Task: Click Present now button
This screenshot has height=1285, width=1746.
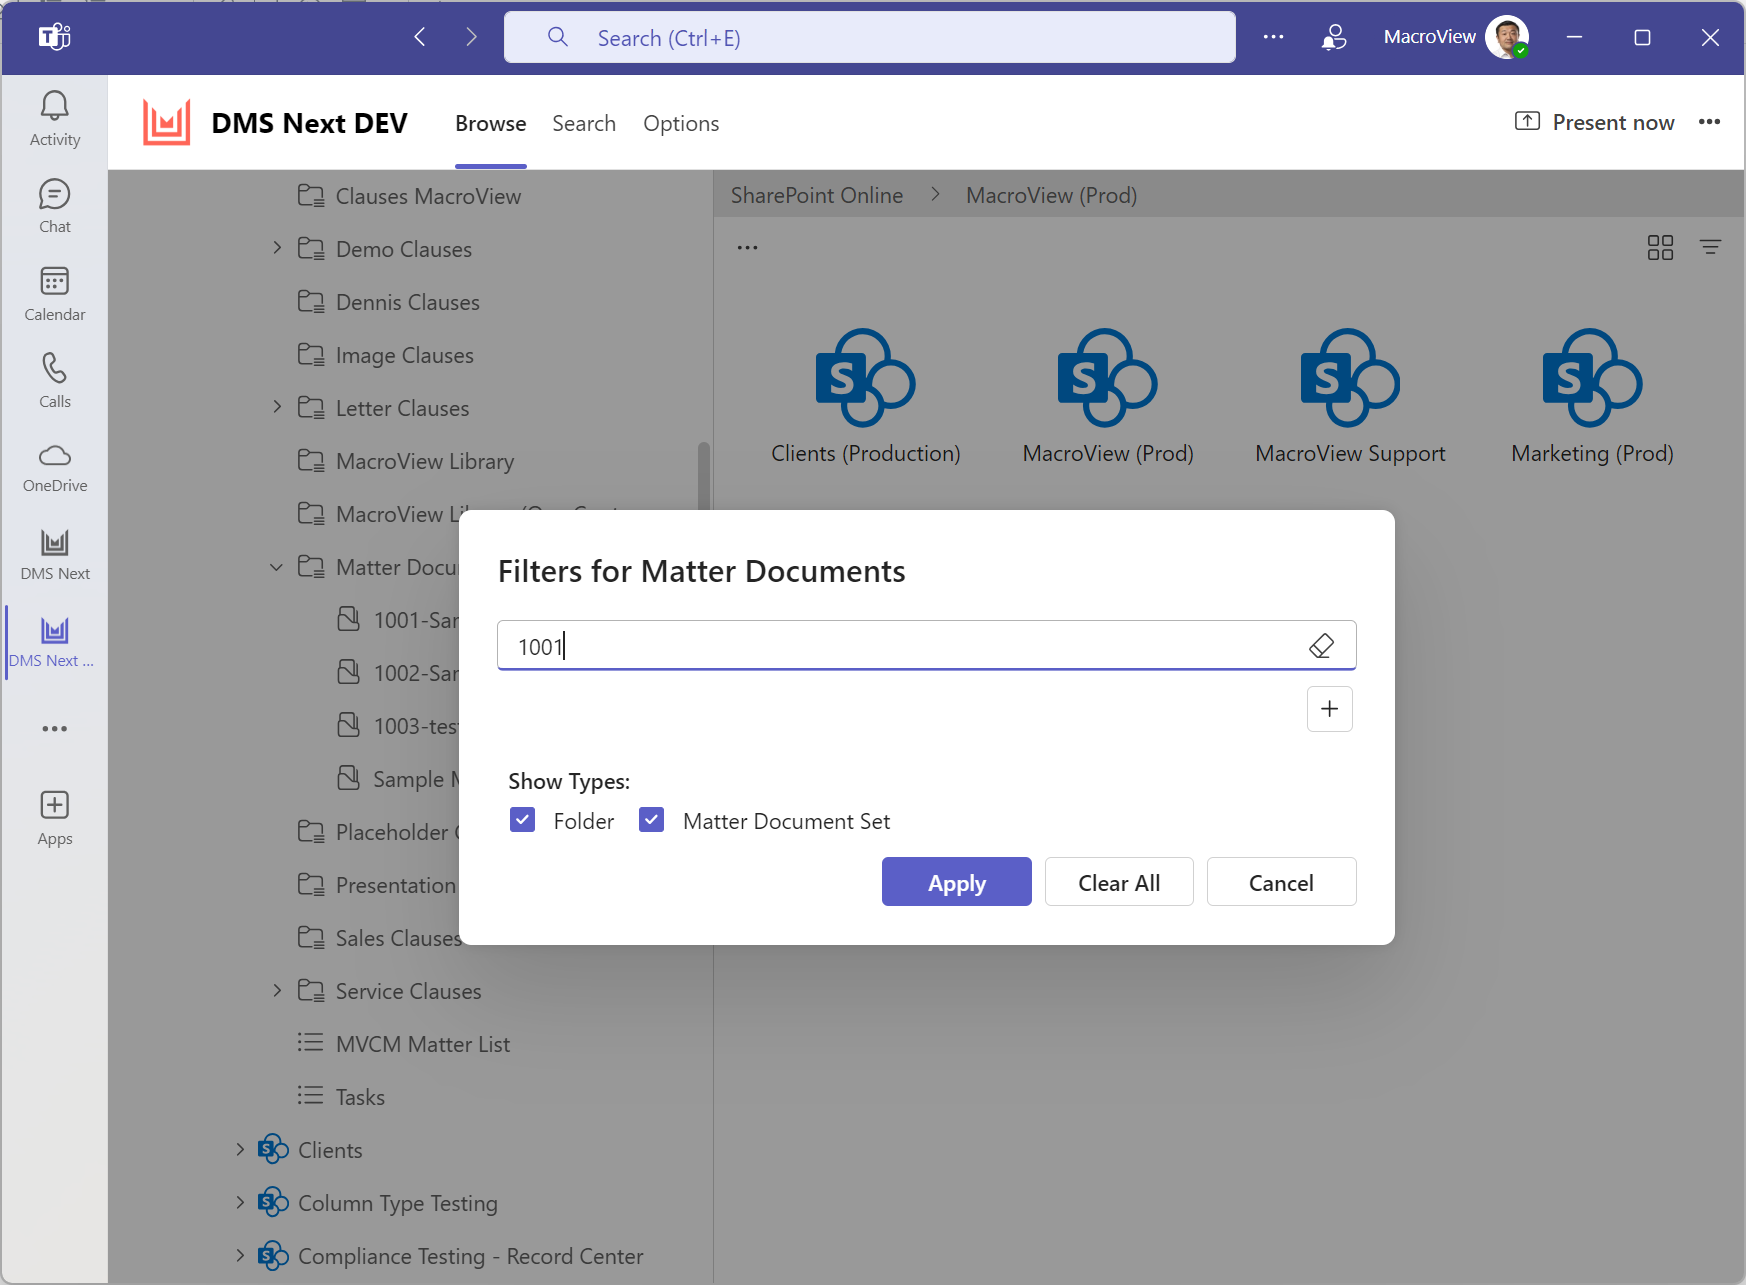Action: (x=1594, y=122)
